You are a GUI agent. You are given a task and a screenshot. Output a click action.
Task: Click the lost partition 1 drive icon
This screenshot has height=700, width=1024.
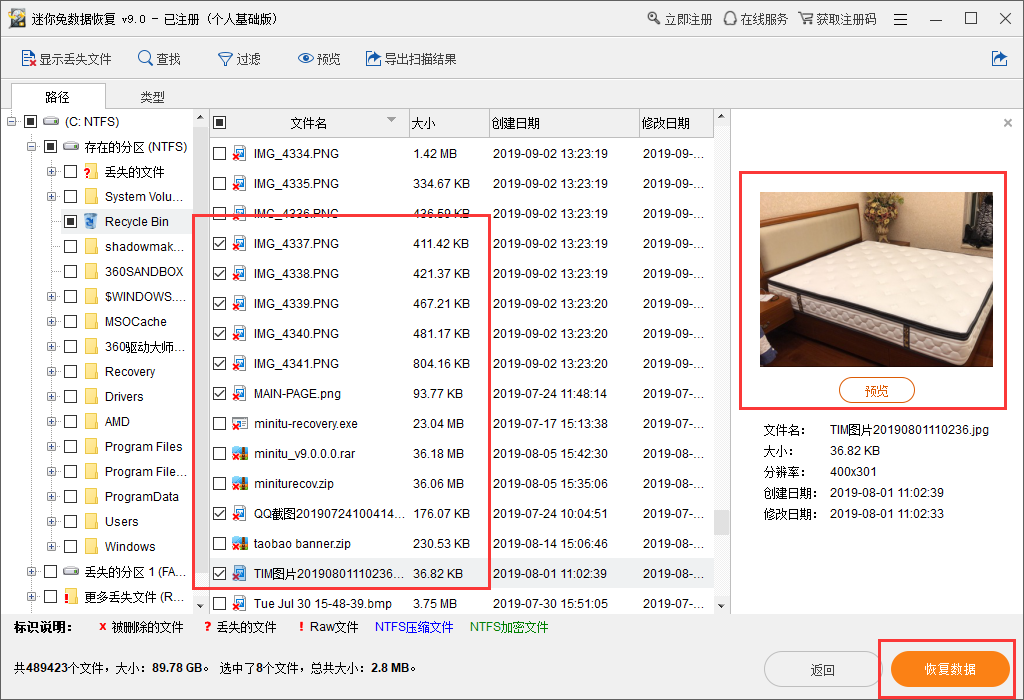point(71,571)
